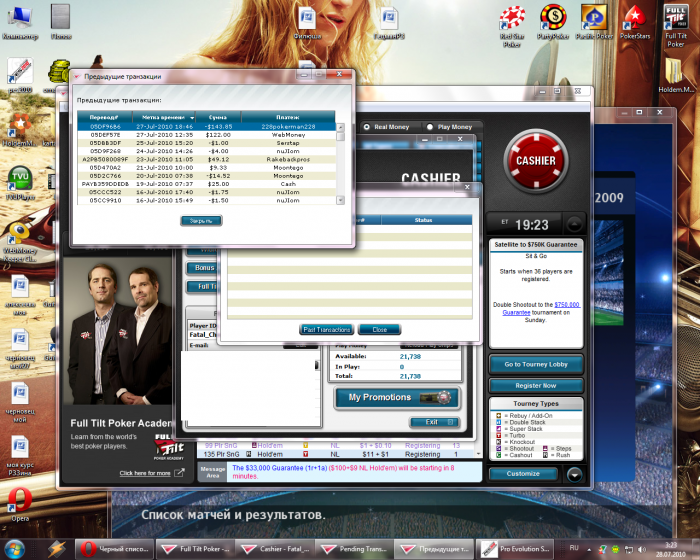This screenshot has width=700, height=560.
Task: Click the Knockout legend icon
Action: tap(498, 442)
